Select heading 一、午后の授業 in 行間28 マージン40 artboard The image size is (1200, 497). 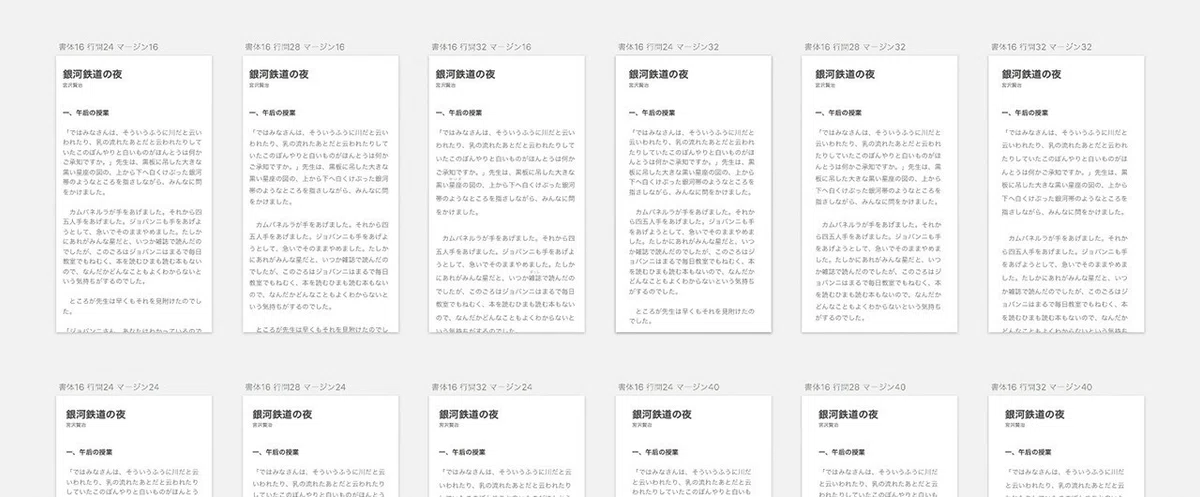(x=842, y=452)
